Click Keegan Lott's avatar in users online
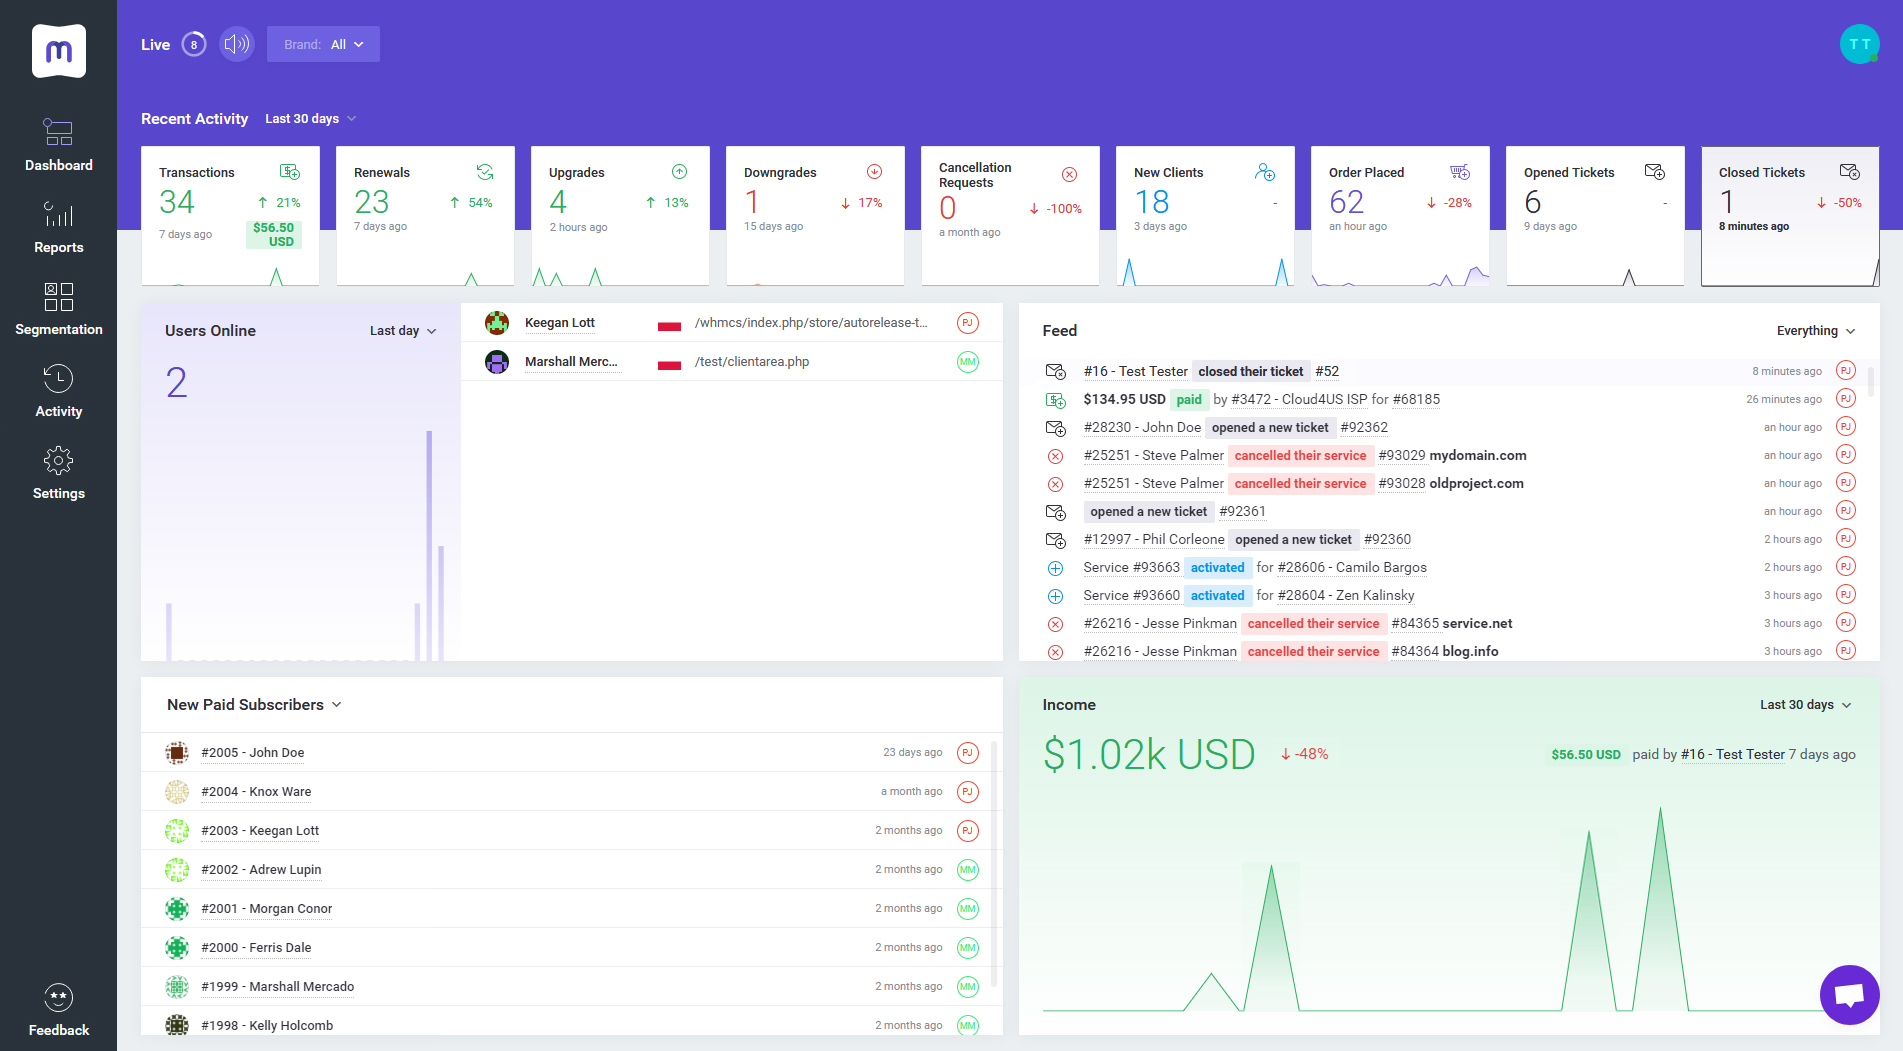The height and width of the screenshot is (1051, 1903). coord(497,323)
